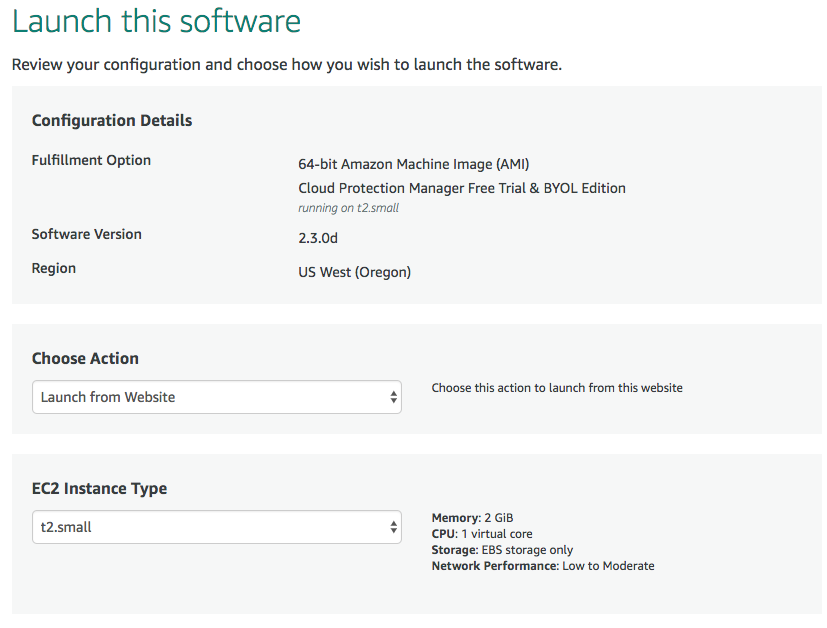
Task: Click the 'EC2 Instance Type' heading
Action: (99, 488)
